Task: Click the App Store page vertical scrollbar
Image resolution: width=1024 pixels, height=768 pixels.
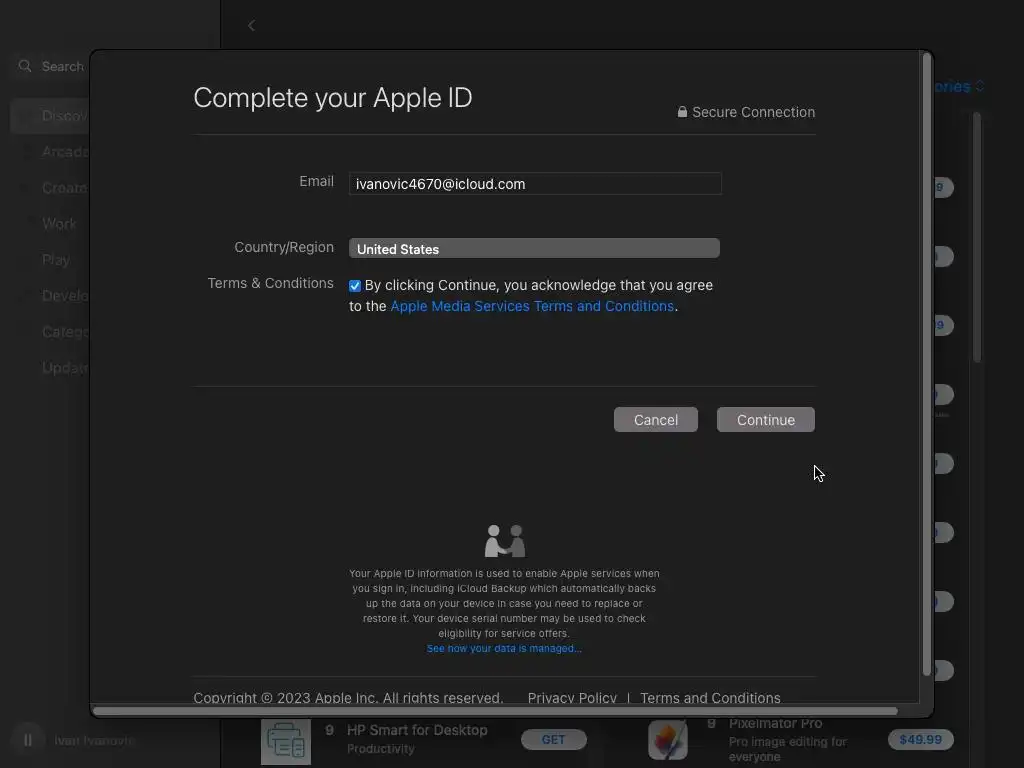Action: pos(977,238)
